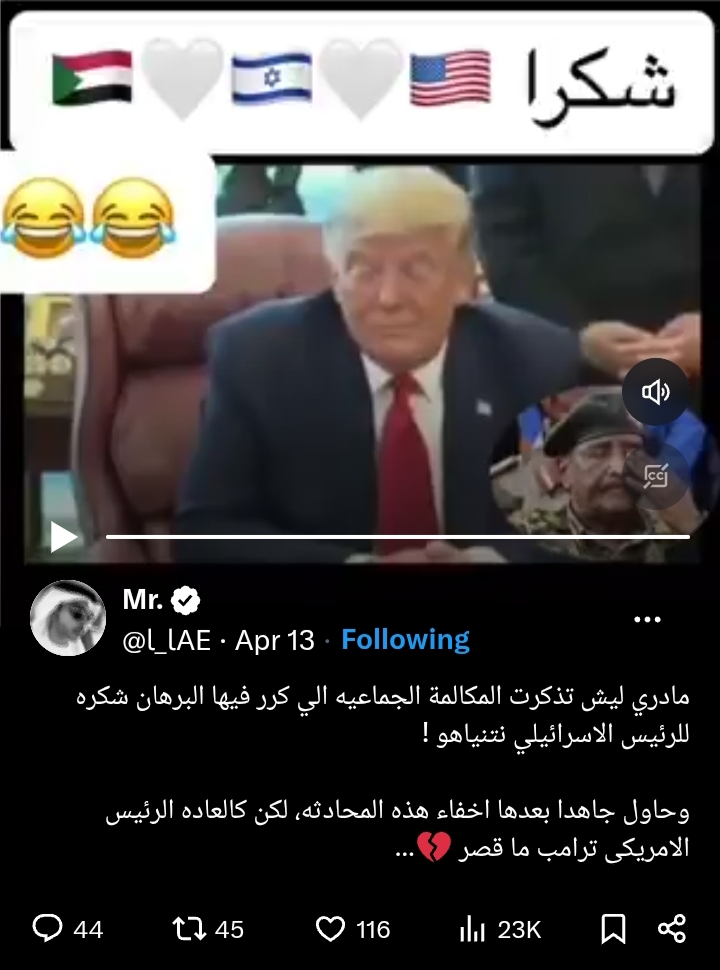Click the video frame area
Image resolution: width=720 pixels, height=970 pixels.
click(362, 364)
